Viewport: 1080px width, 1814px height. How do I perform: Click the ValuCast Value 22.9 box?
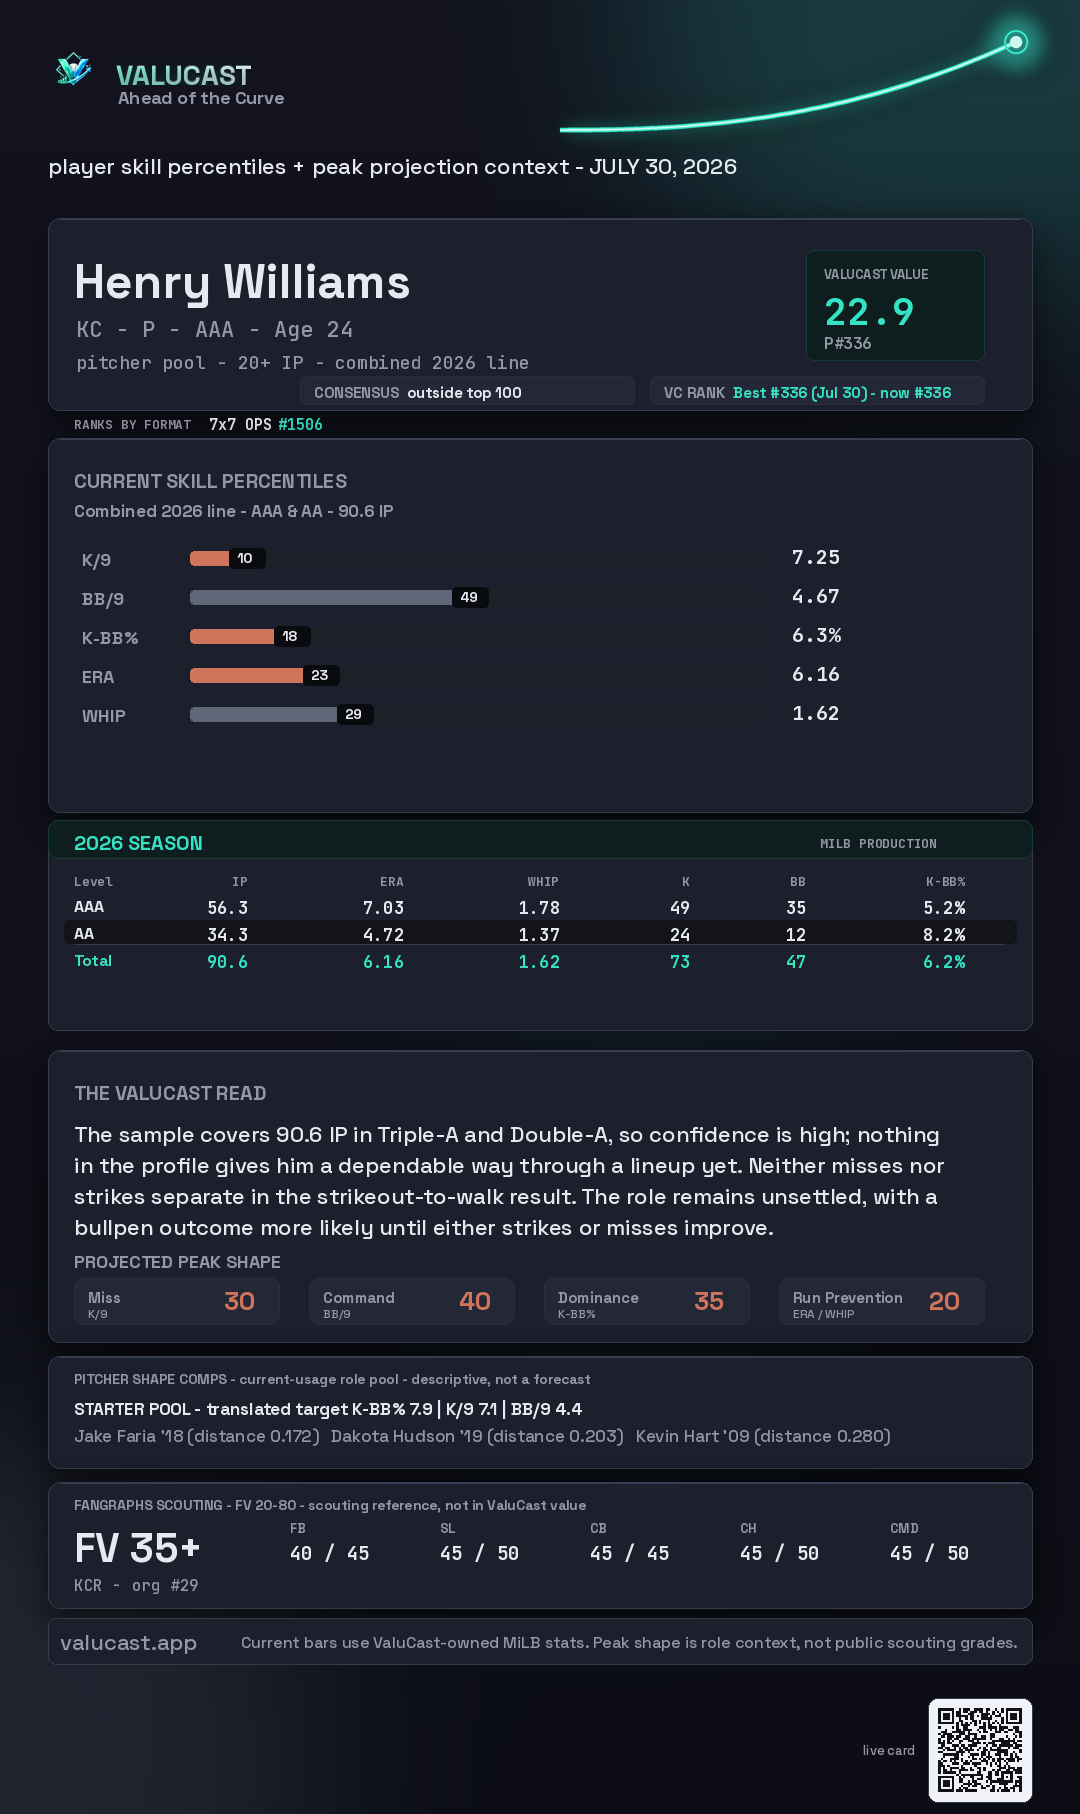(x=895, y=305)
